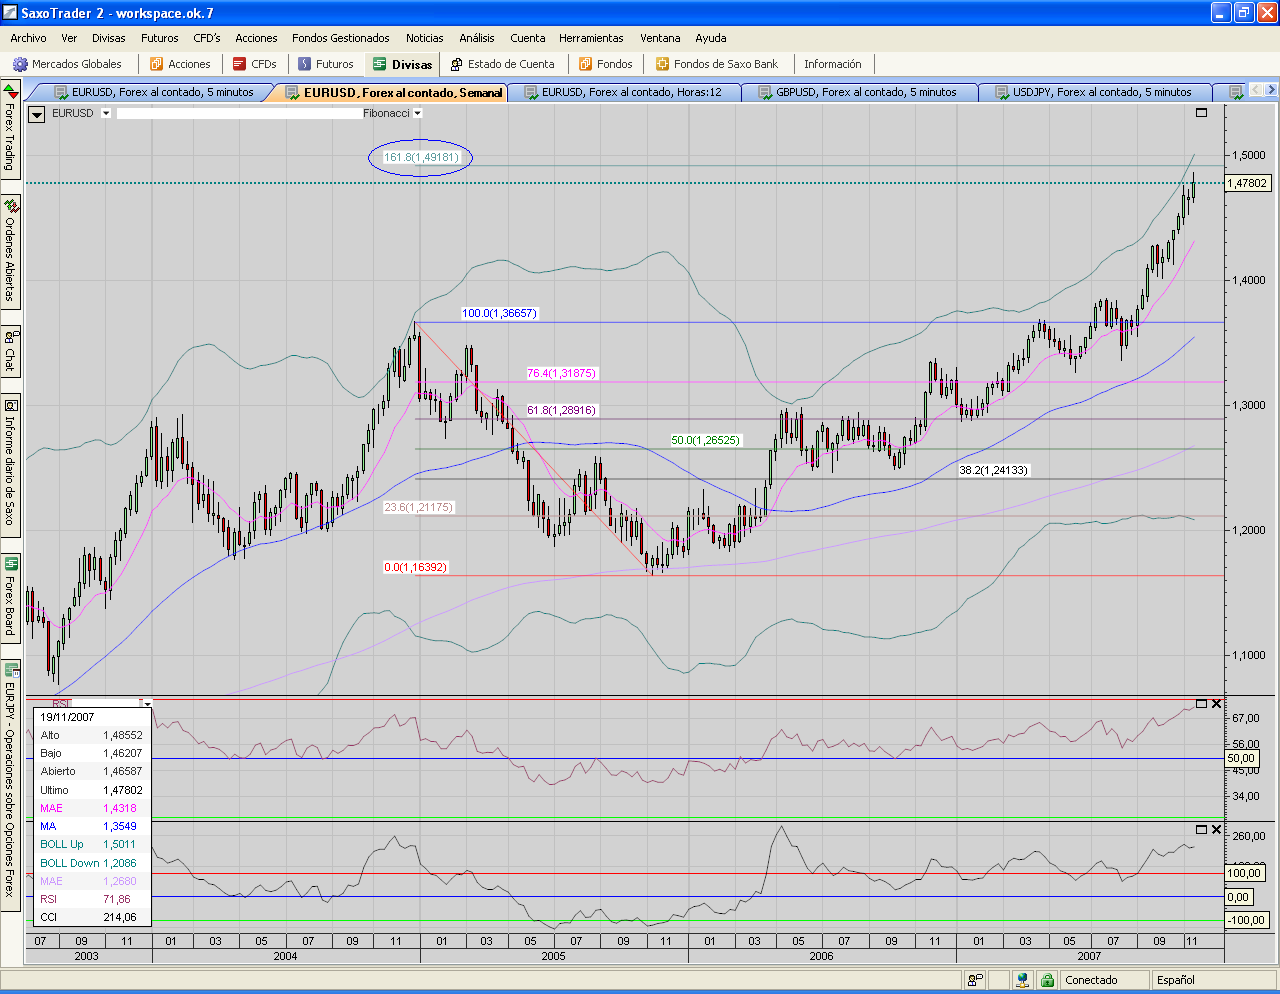The image size is (1280, 994).
Task: Open the Fibonacci tool dropdown
Action: pos(418,113)
